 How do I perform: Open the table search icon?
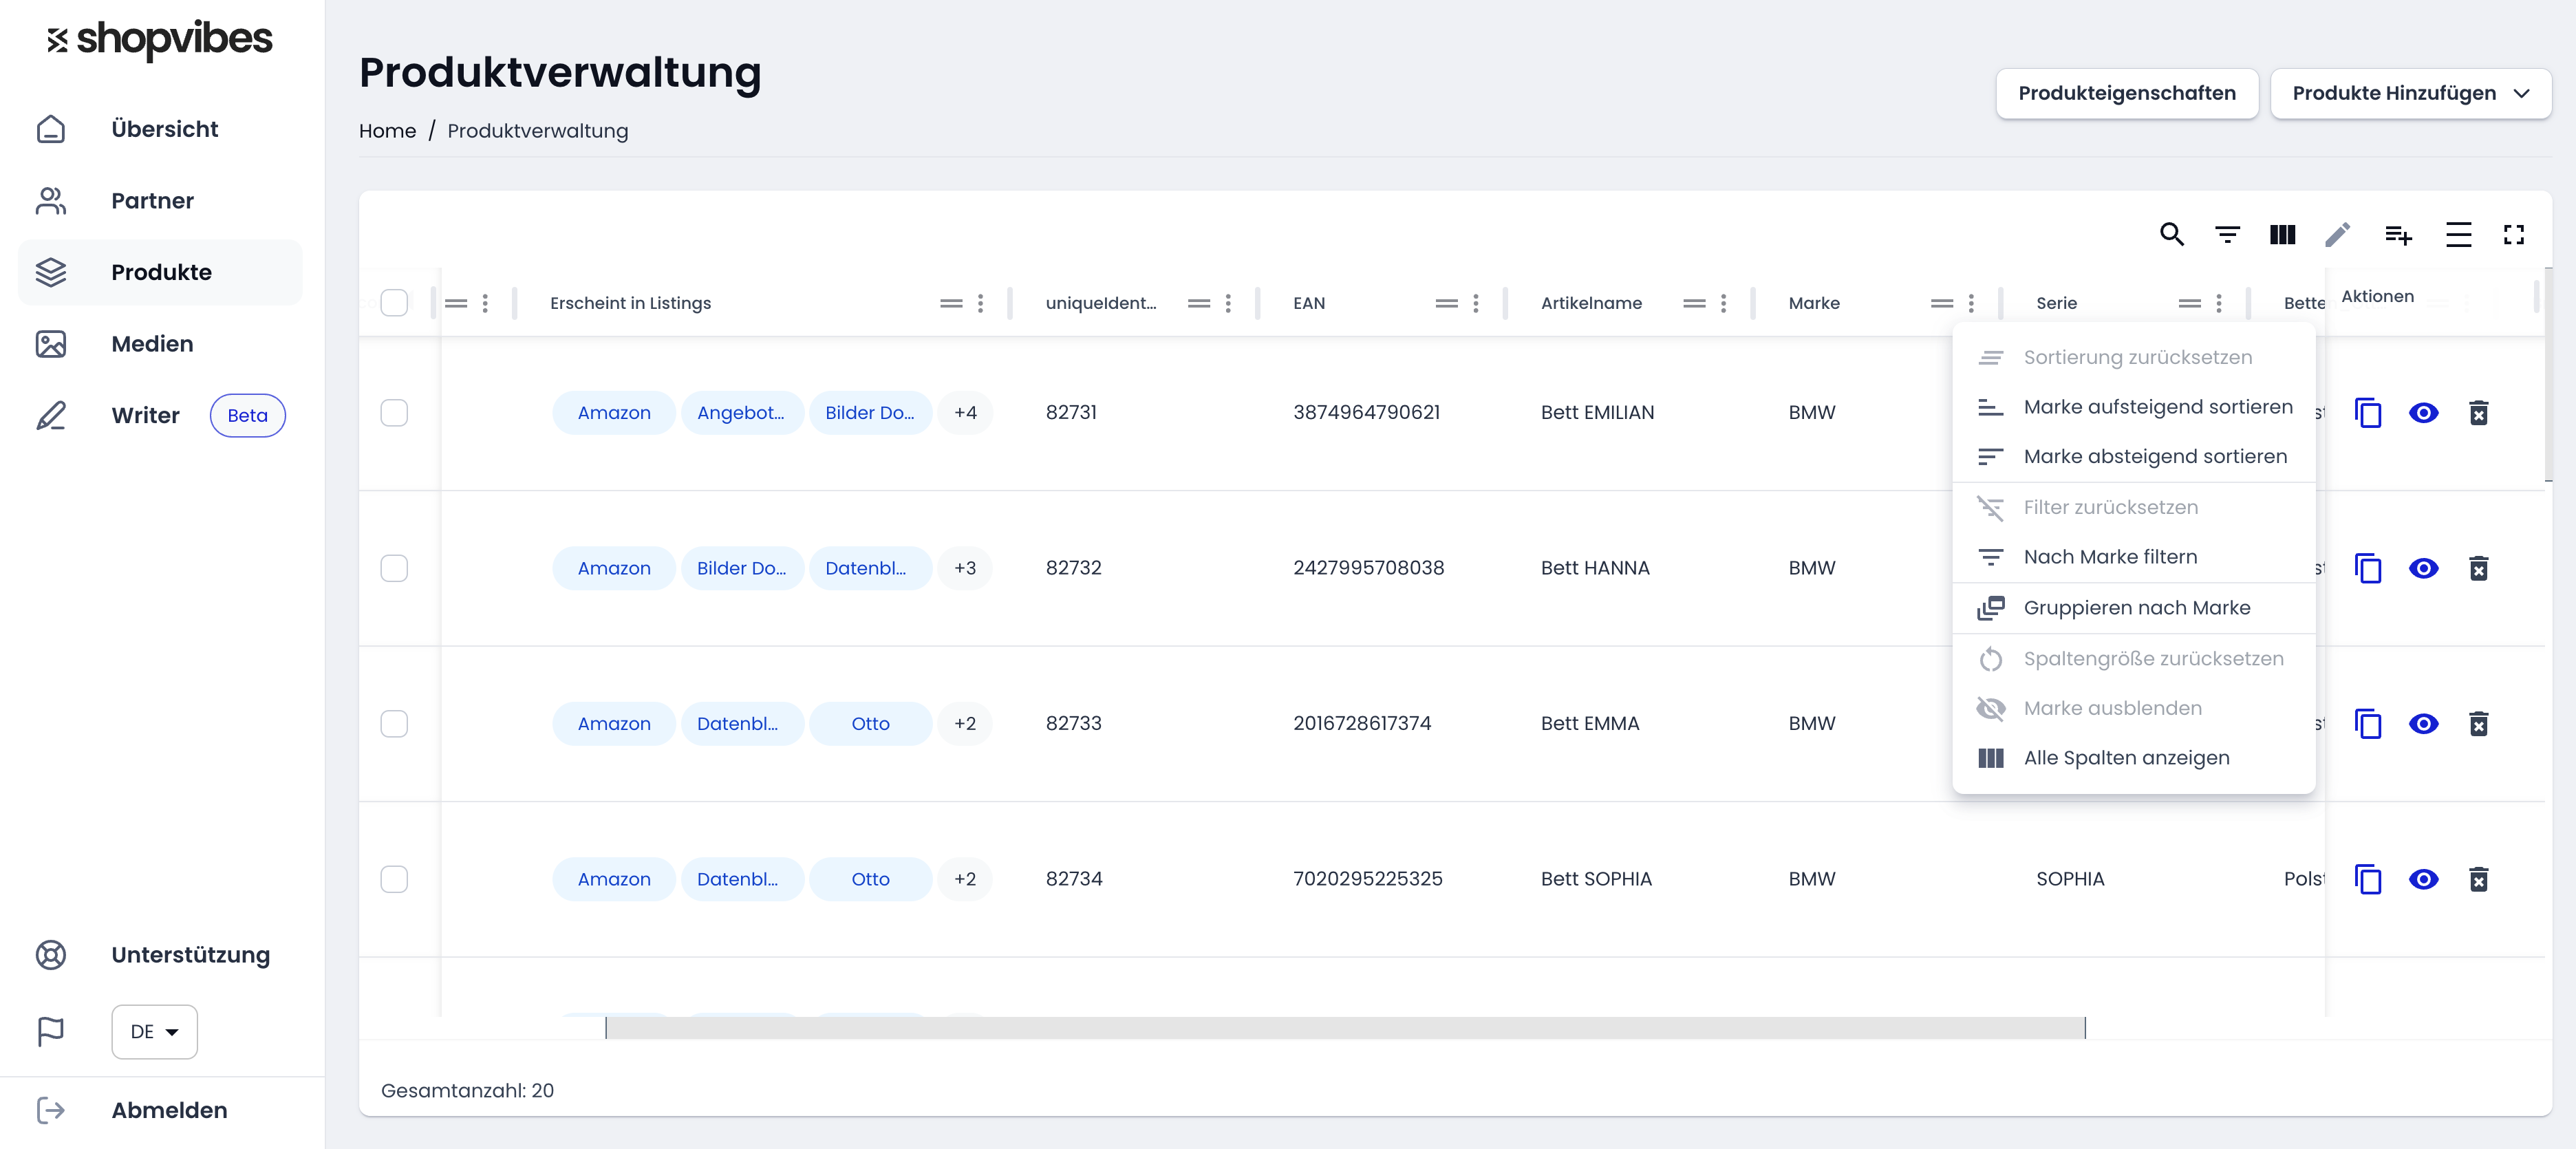coord(2171,235)
